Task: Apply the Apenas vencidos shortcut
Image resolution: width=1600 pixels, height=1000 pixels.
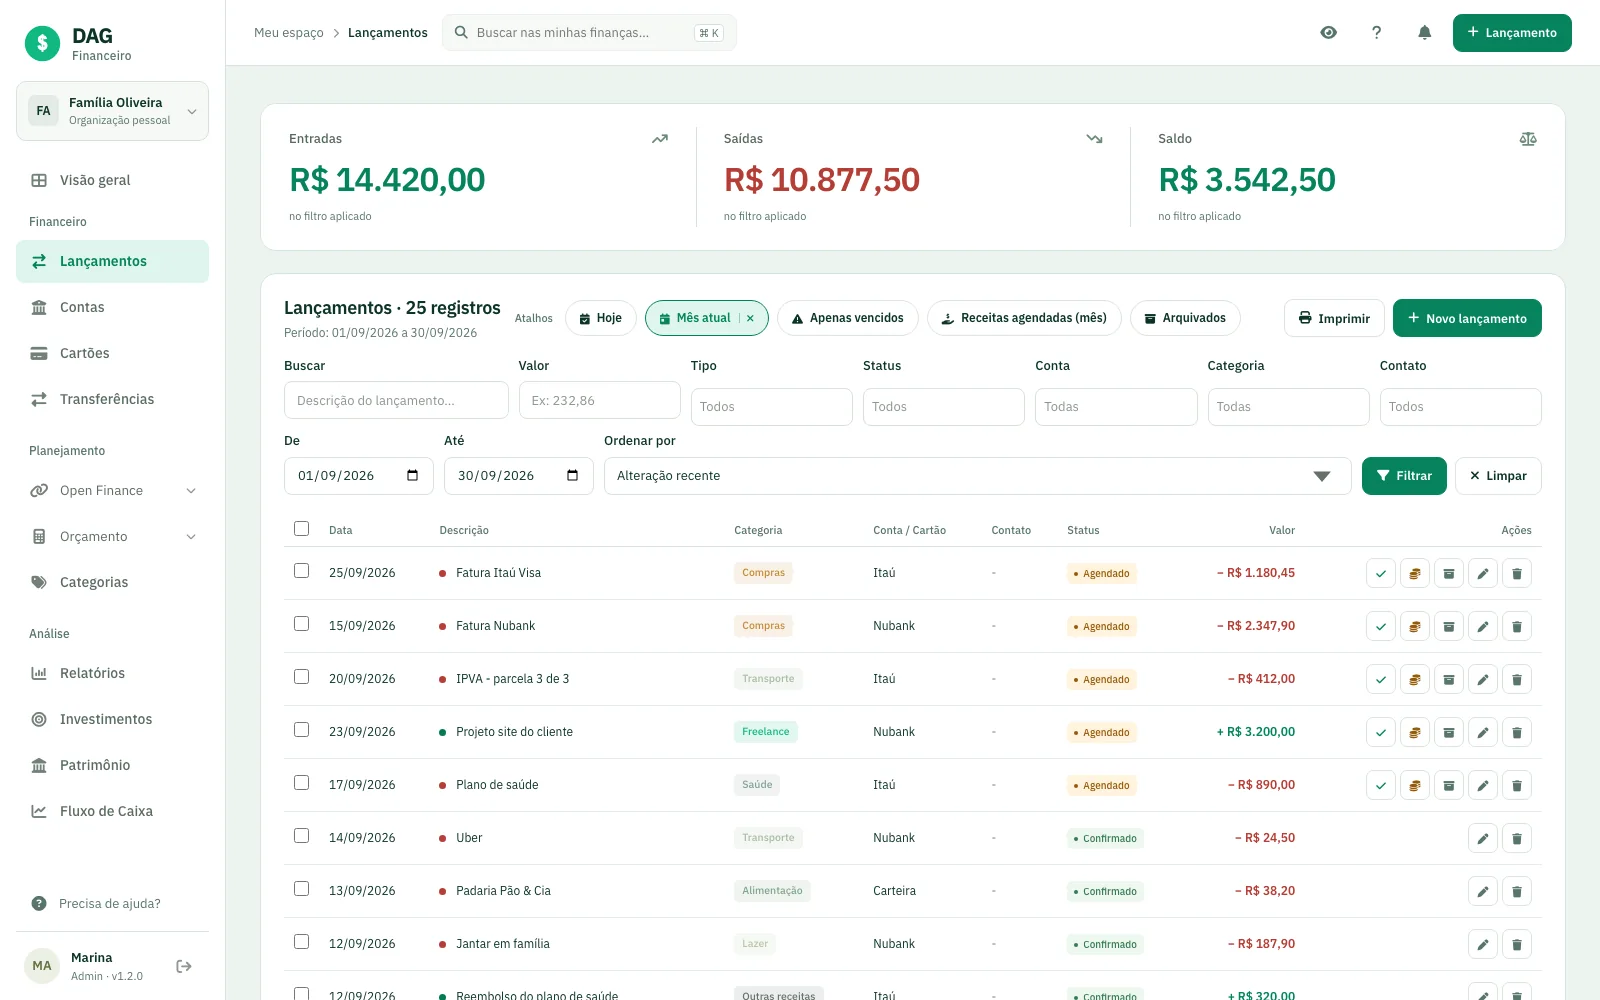Action: 847,318
